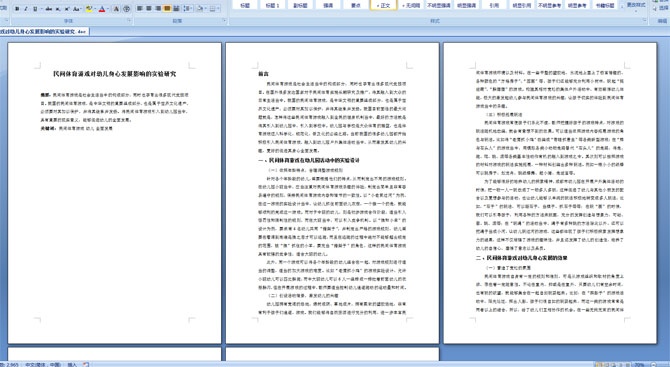Toggle Bold formatting in the ribbon
Screen dimensions: 670x367
click(17, 9)
